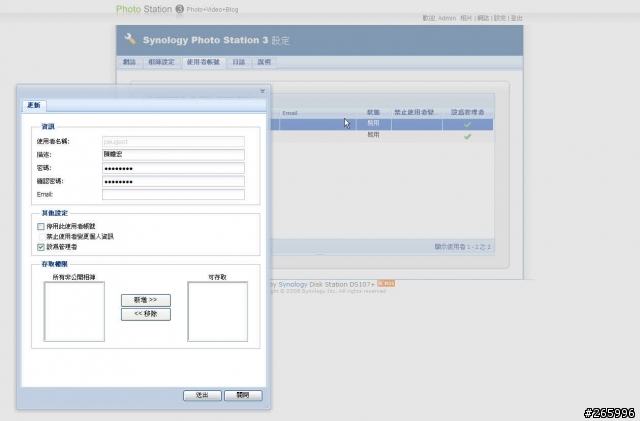Click the 登出 logout link
This screenshot has height=421, width=640.
click(517, 18)
